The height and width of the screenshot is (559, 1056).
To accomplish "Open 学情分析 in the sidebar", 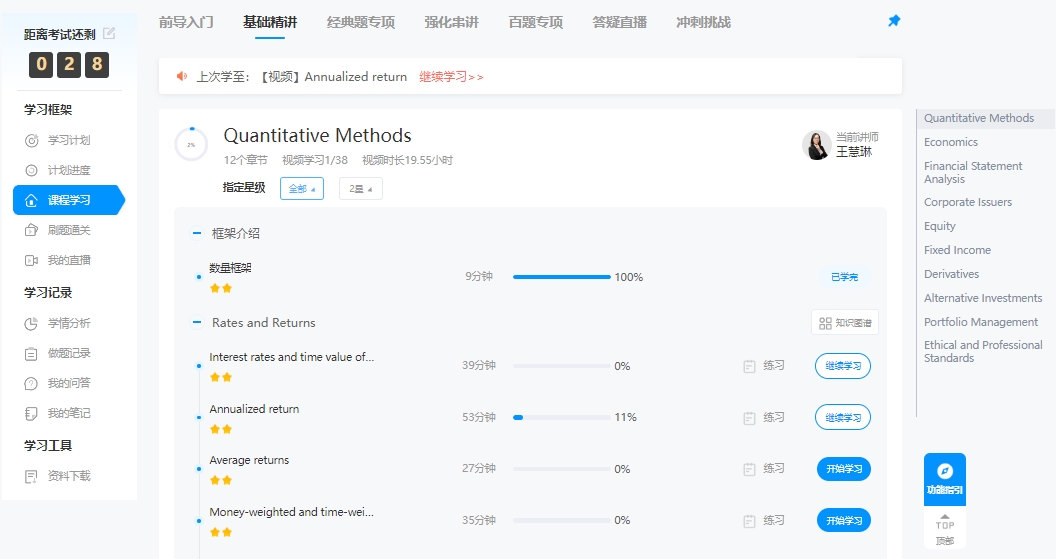I will 68,323.
